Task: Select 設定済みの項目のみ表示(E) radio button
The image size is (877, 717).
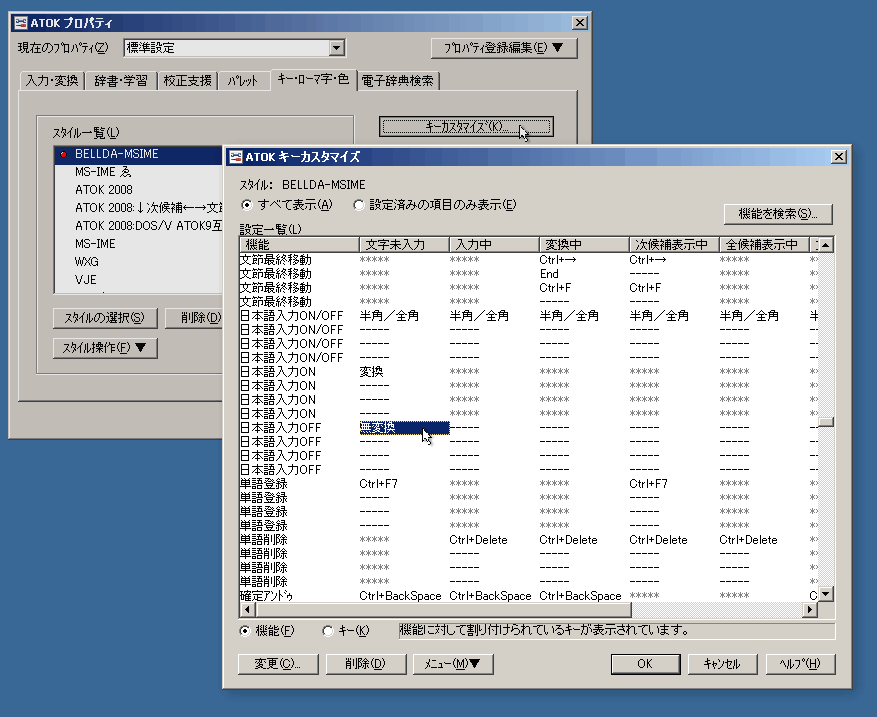Action: click(359, 205)
